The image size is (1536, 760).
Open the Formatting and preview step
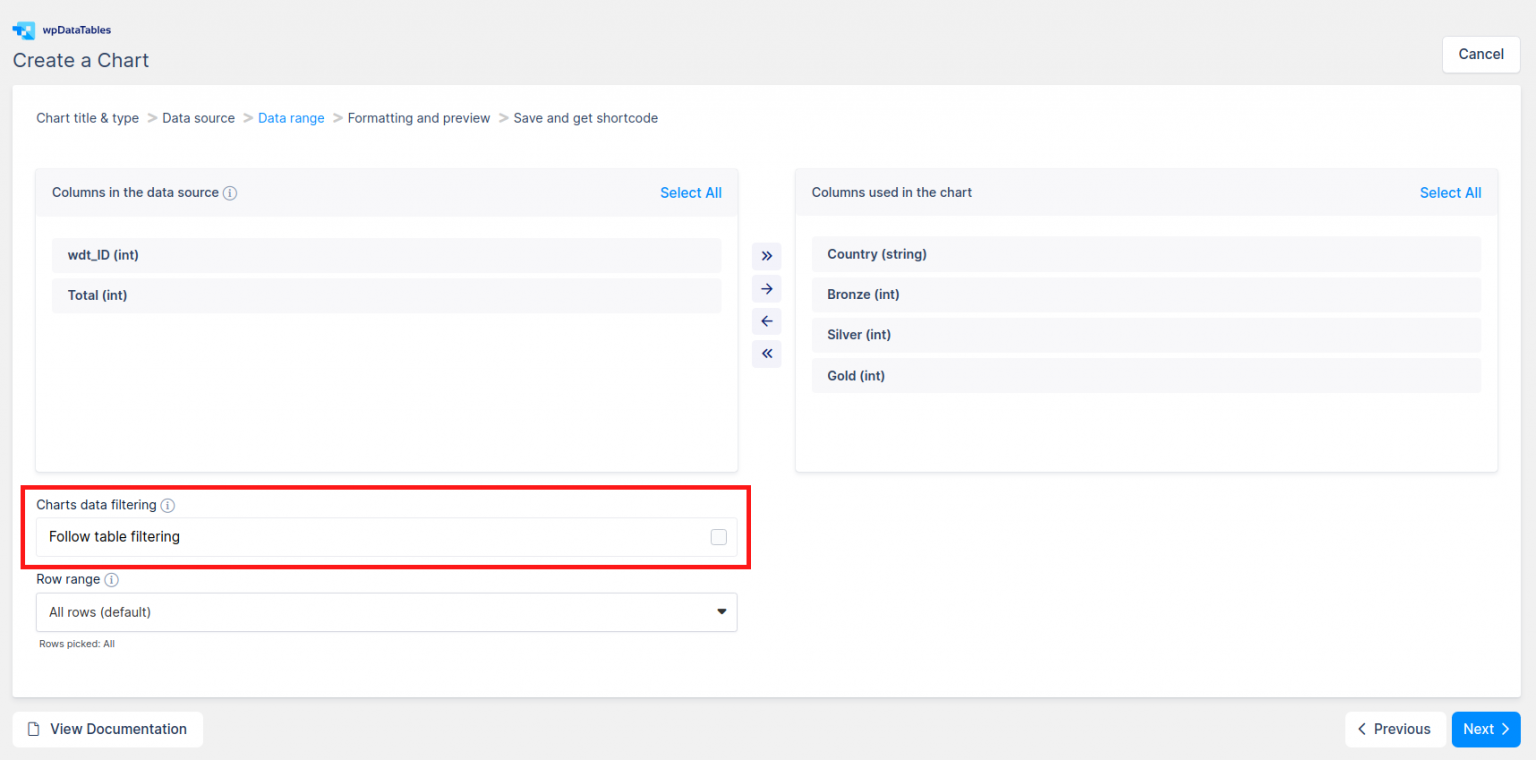coord(418,118)
